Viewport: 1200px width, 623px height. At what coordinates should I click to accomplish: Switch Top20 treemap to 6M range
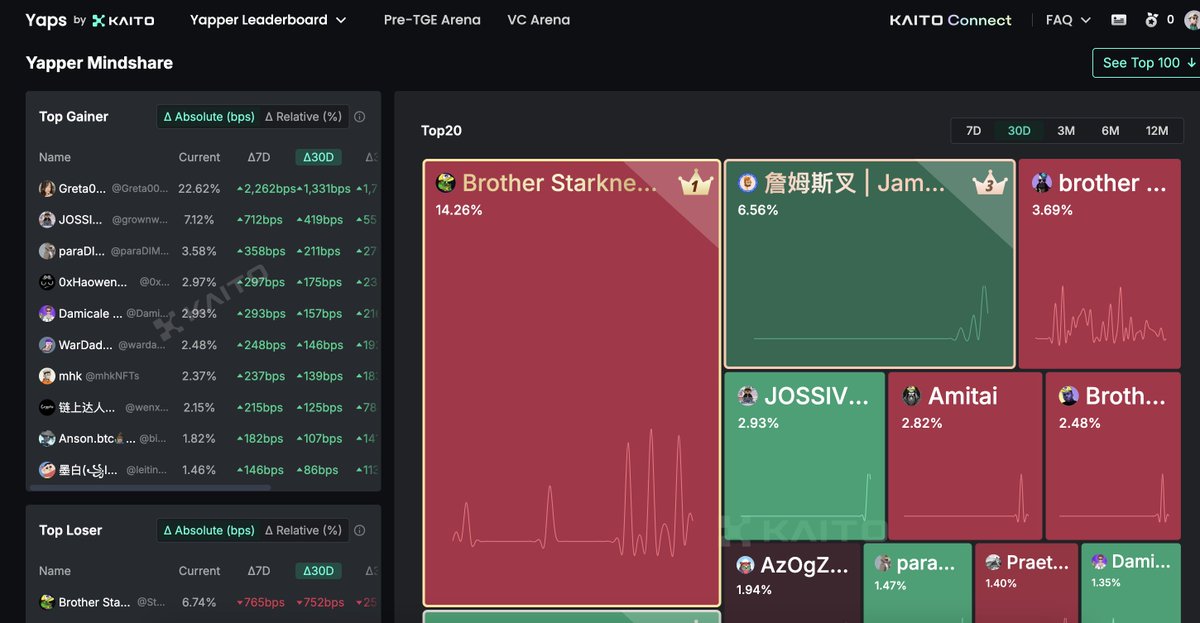pos(1110,131)
